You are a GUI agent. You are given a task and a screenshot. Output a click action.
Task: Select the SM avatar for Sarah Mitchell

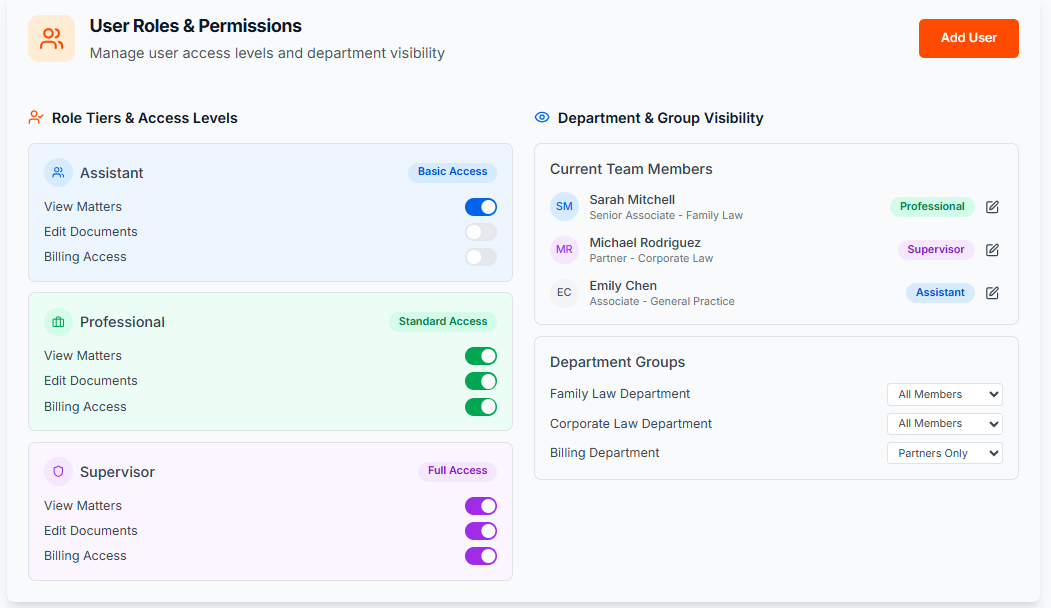tap(564, 207)
